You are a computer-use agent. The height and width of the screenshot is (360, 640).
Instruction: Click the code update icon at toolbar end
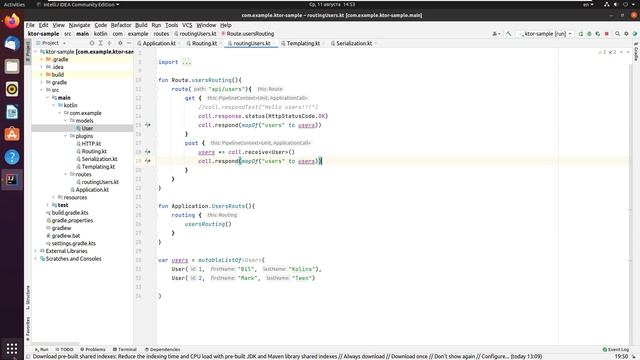(635, 34)
